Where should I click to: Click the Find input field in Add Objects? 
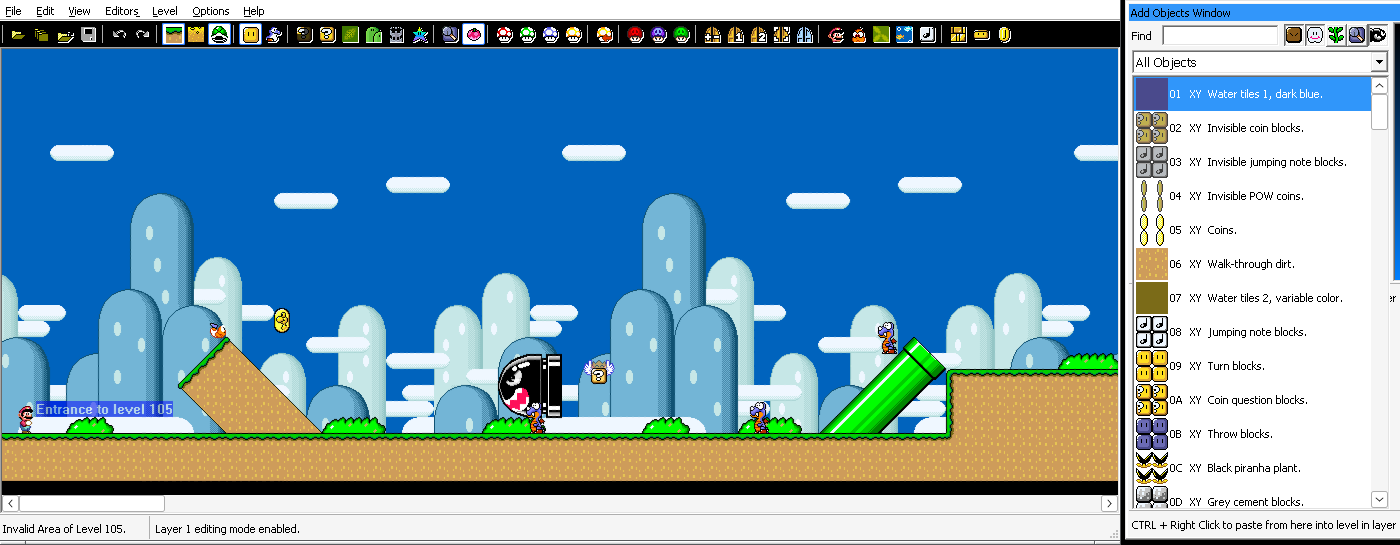click(1220, 36)
